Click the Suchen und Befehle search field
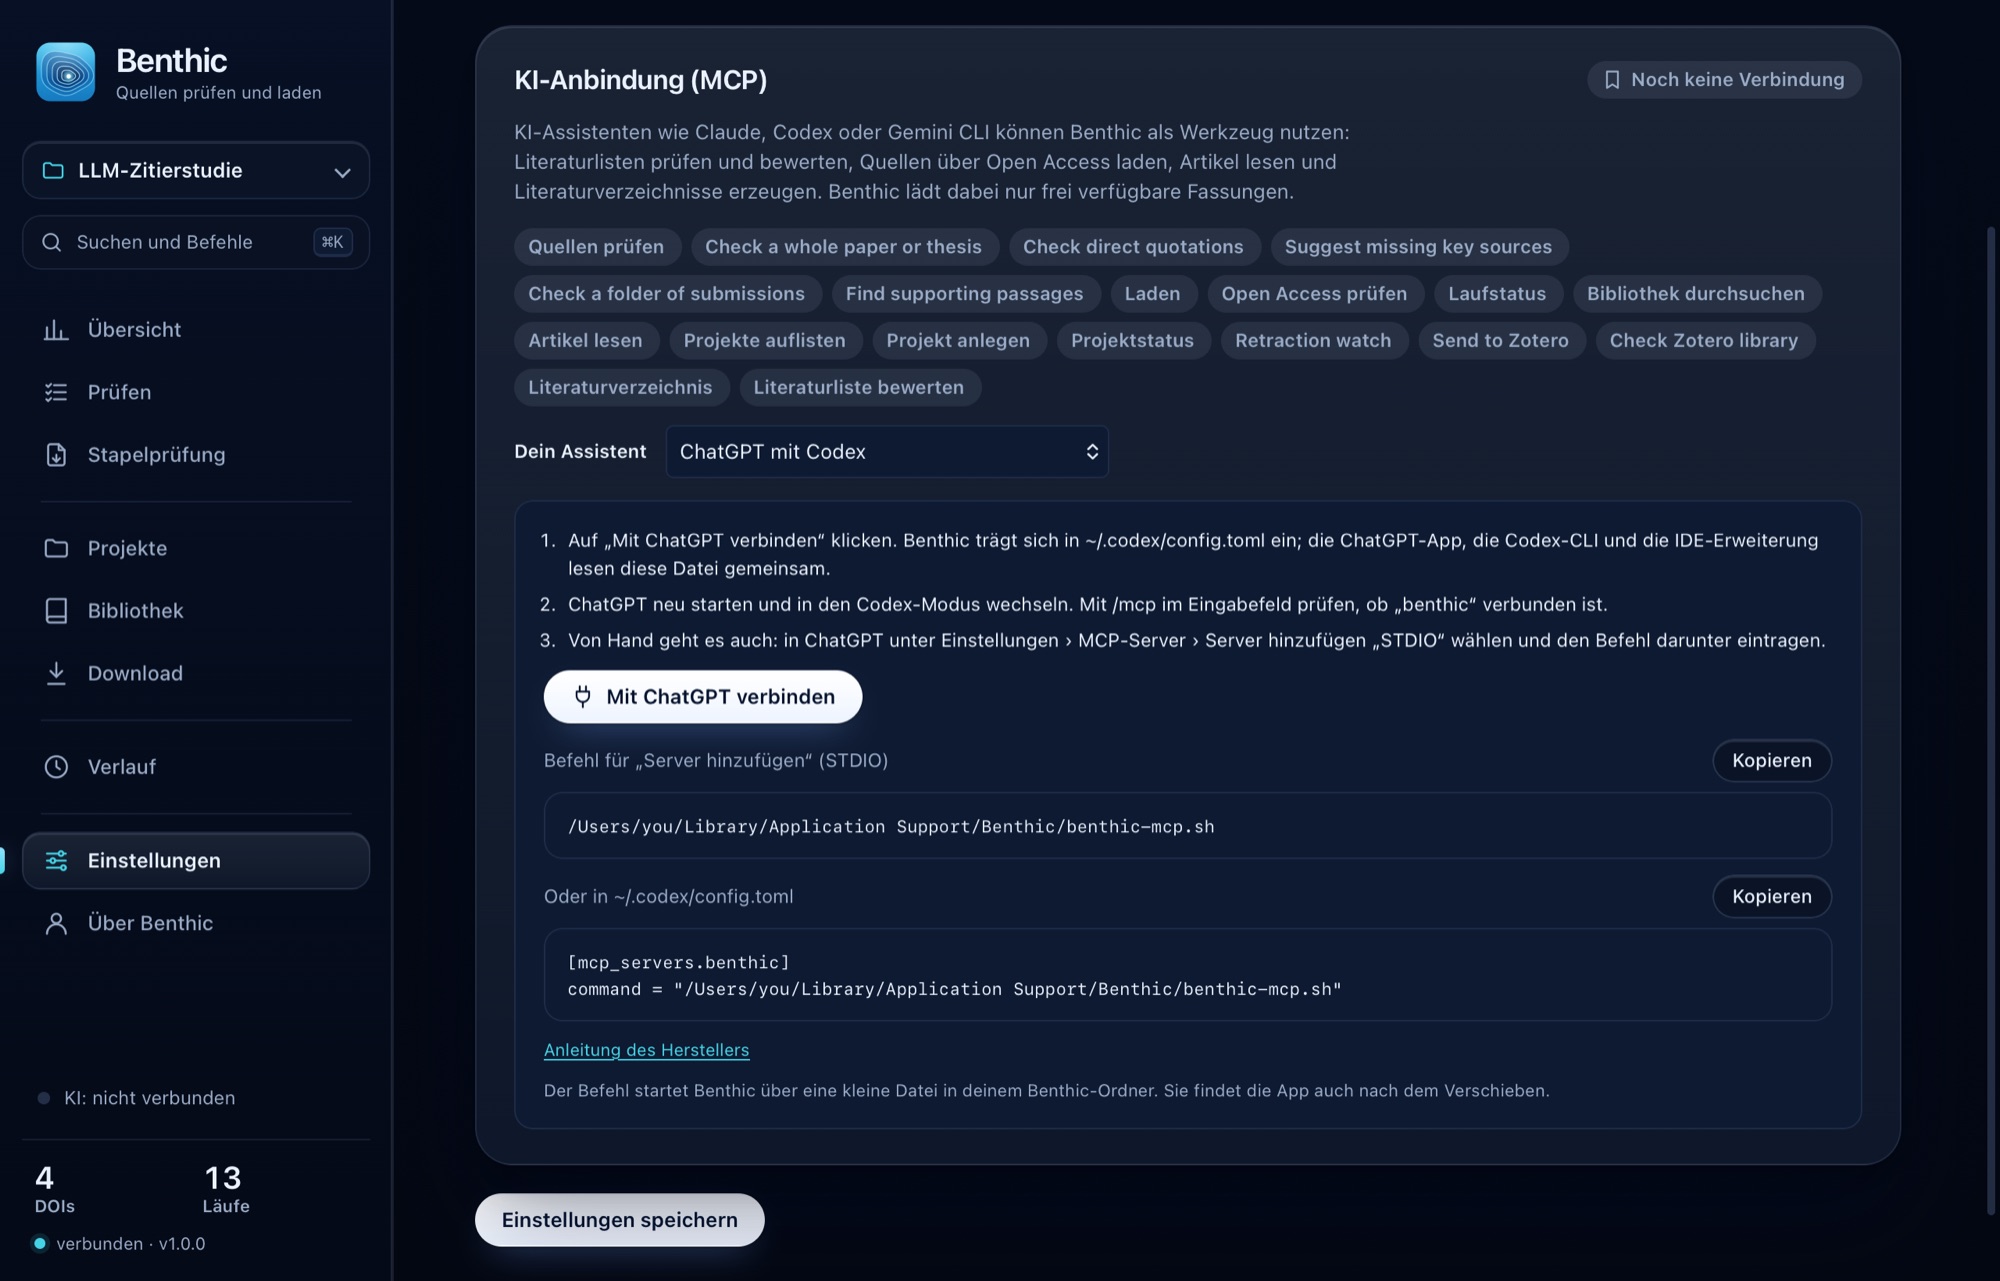This screenshot has height=1281, width=2000. [196, 242]
